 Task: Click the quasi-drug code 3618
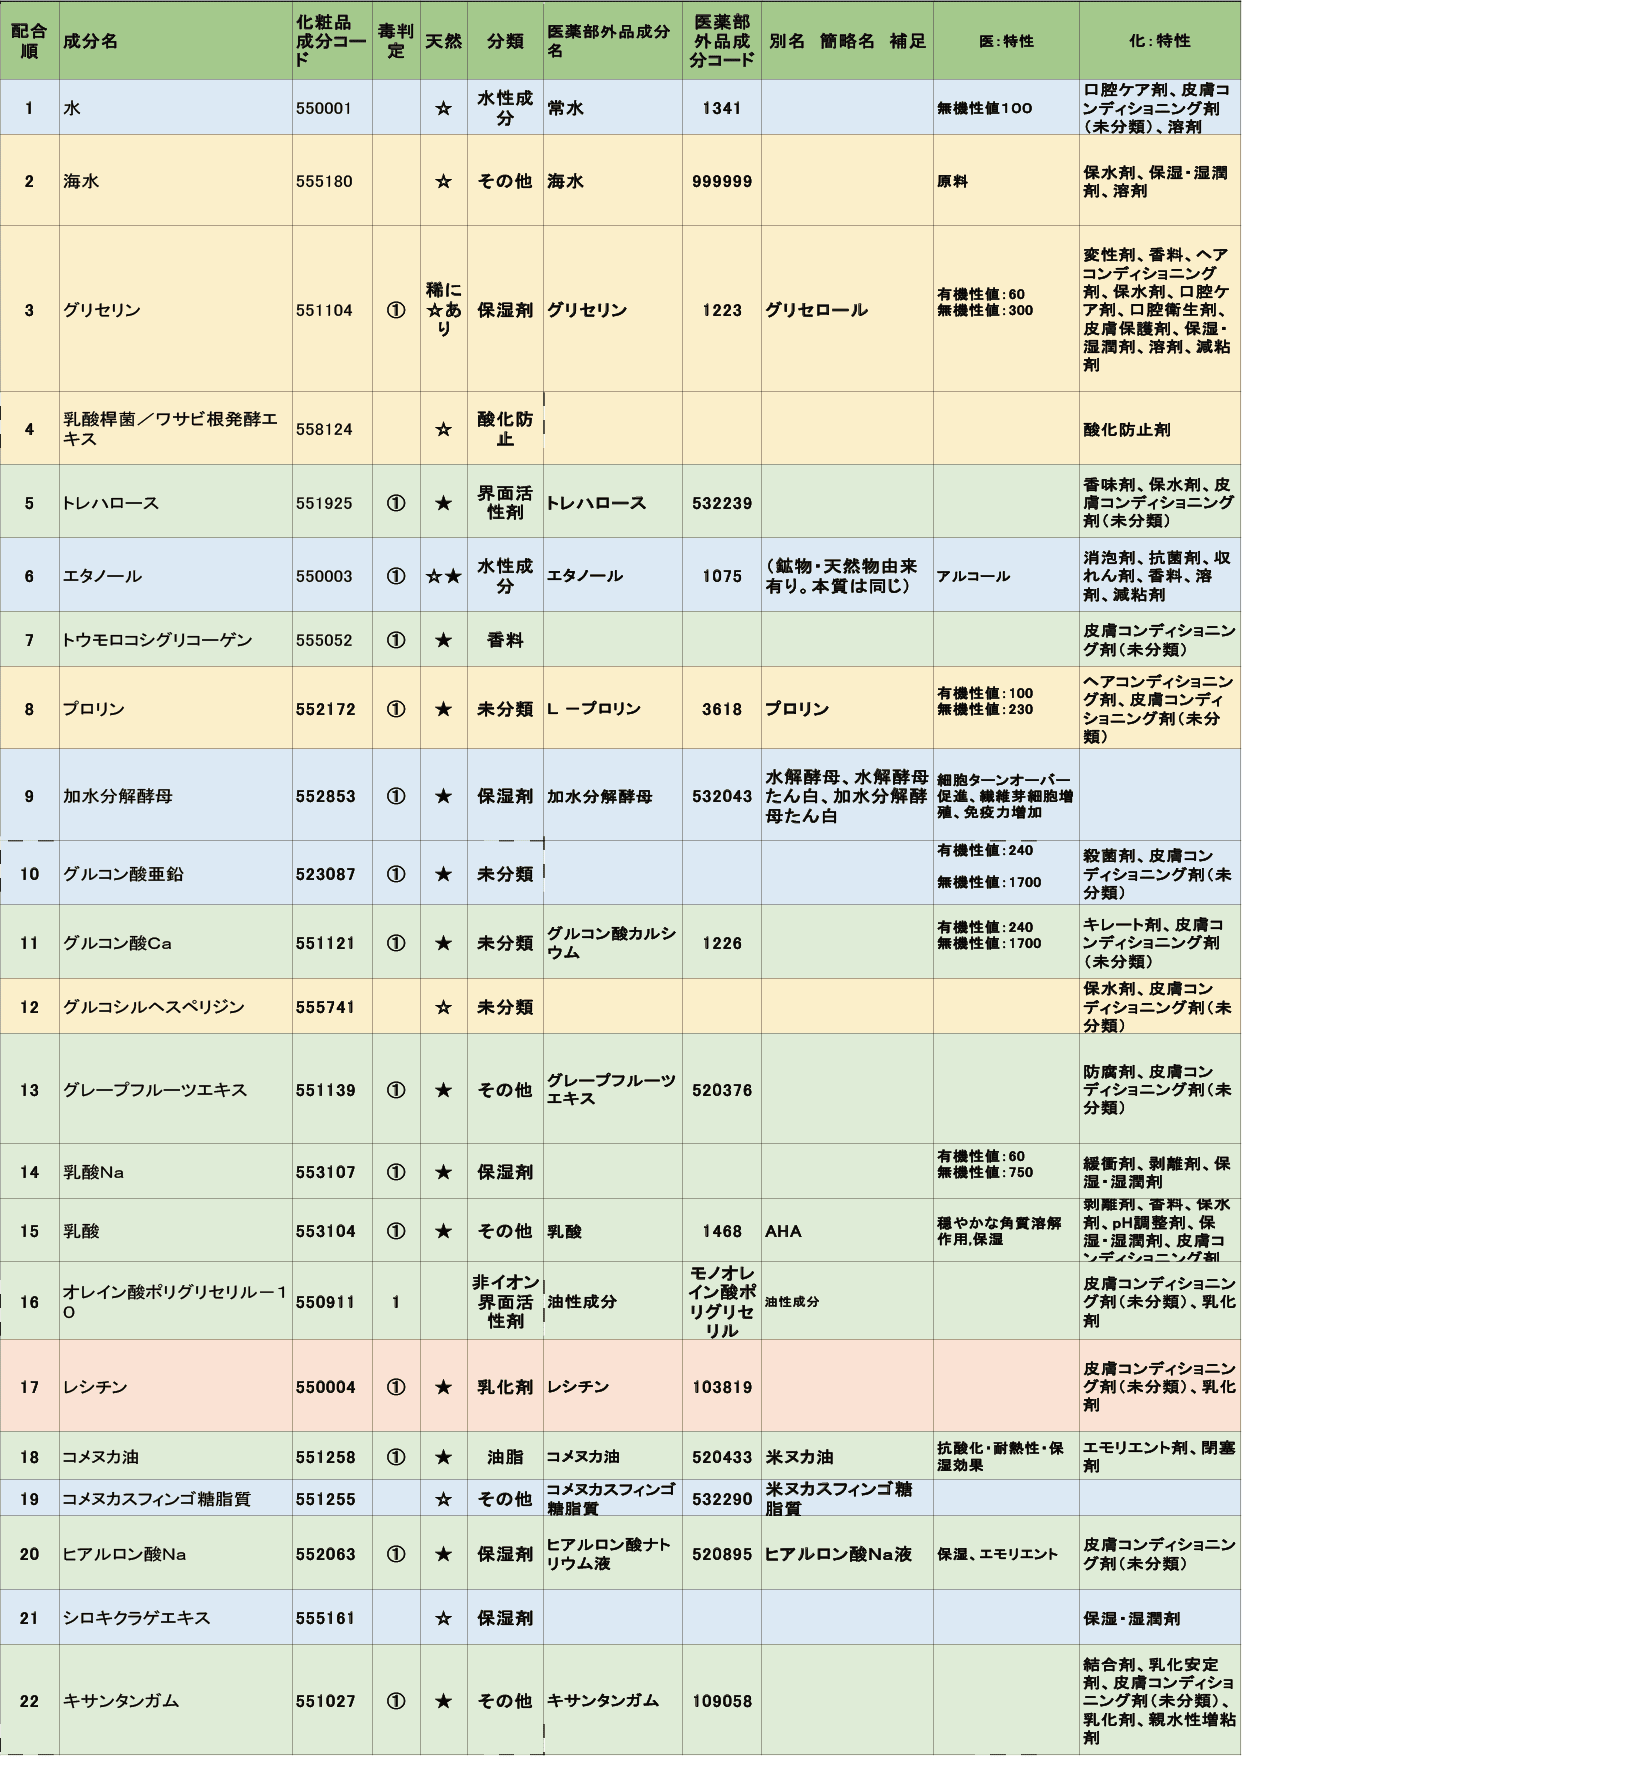pyautogui.click(x=722, y=708)
